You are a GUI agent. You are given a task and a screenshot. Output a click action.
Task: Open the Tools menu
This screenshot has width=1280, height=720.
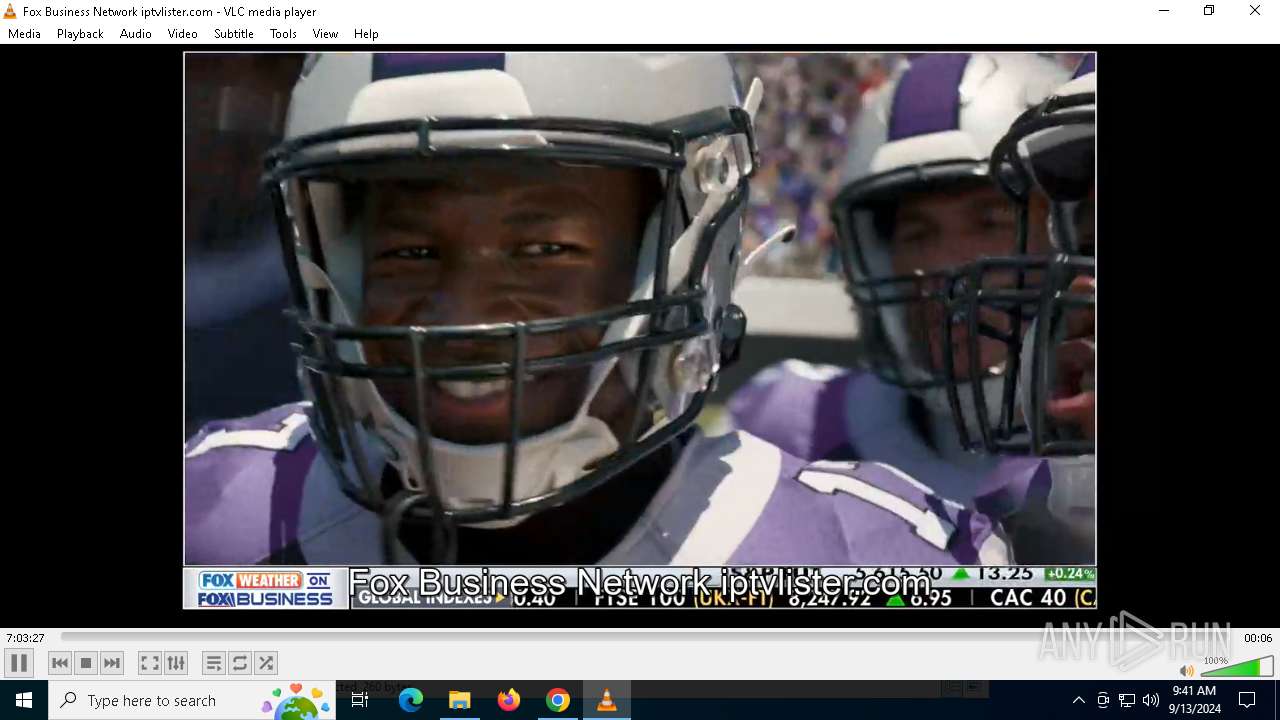[x=283, y=34]
